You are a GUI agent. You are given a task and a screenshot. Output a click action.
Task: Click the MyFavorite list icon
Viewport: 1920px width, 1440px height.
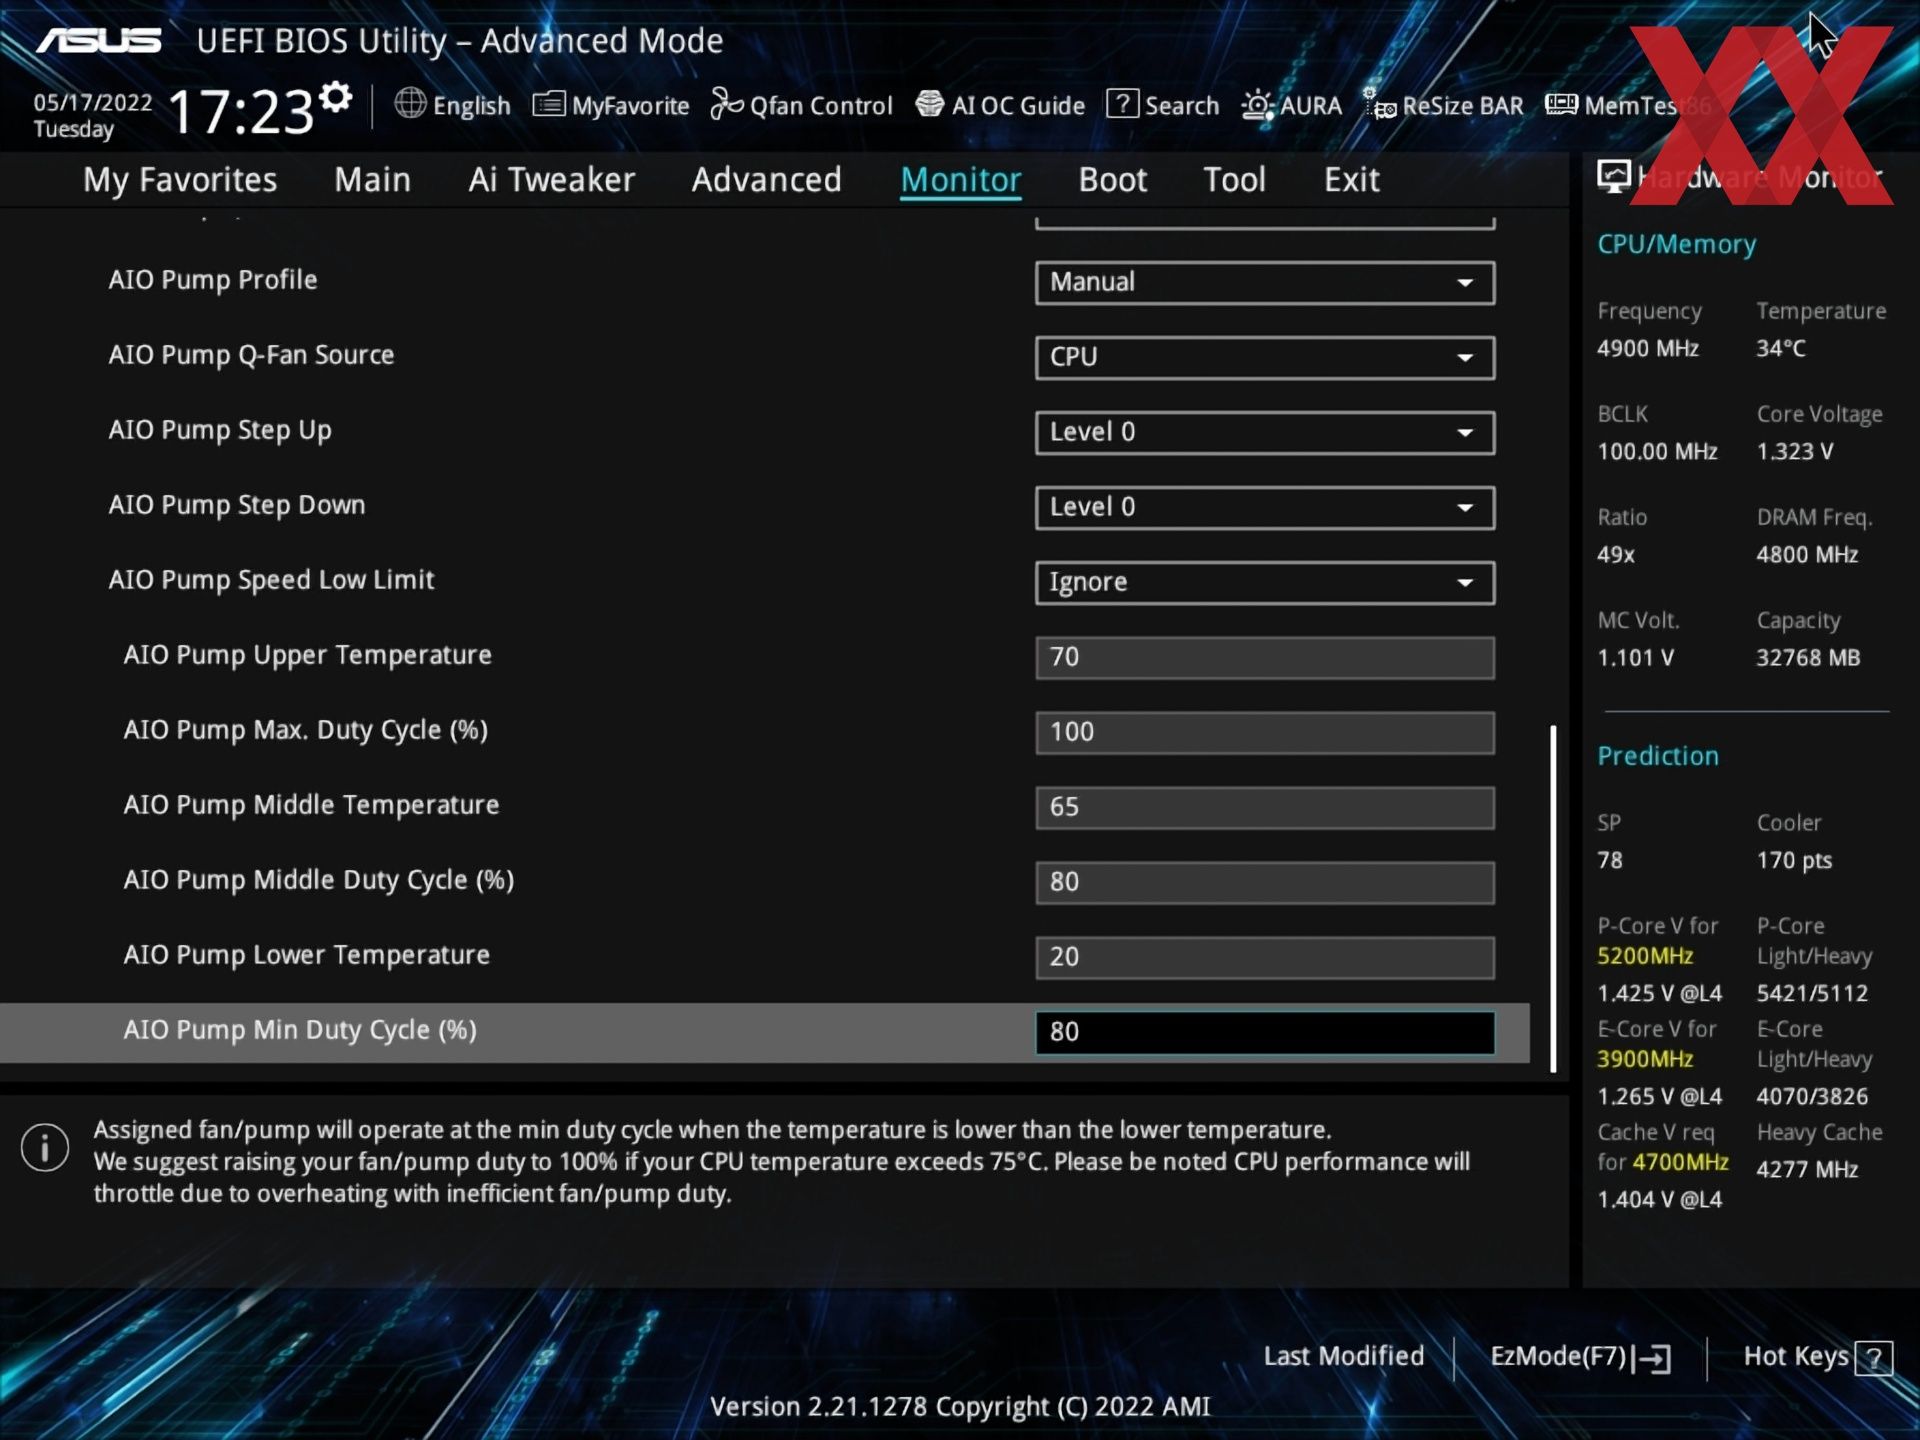coord(549,104)
